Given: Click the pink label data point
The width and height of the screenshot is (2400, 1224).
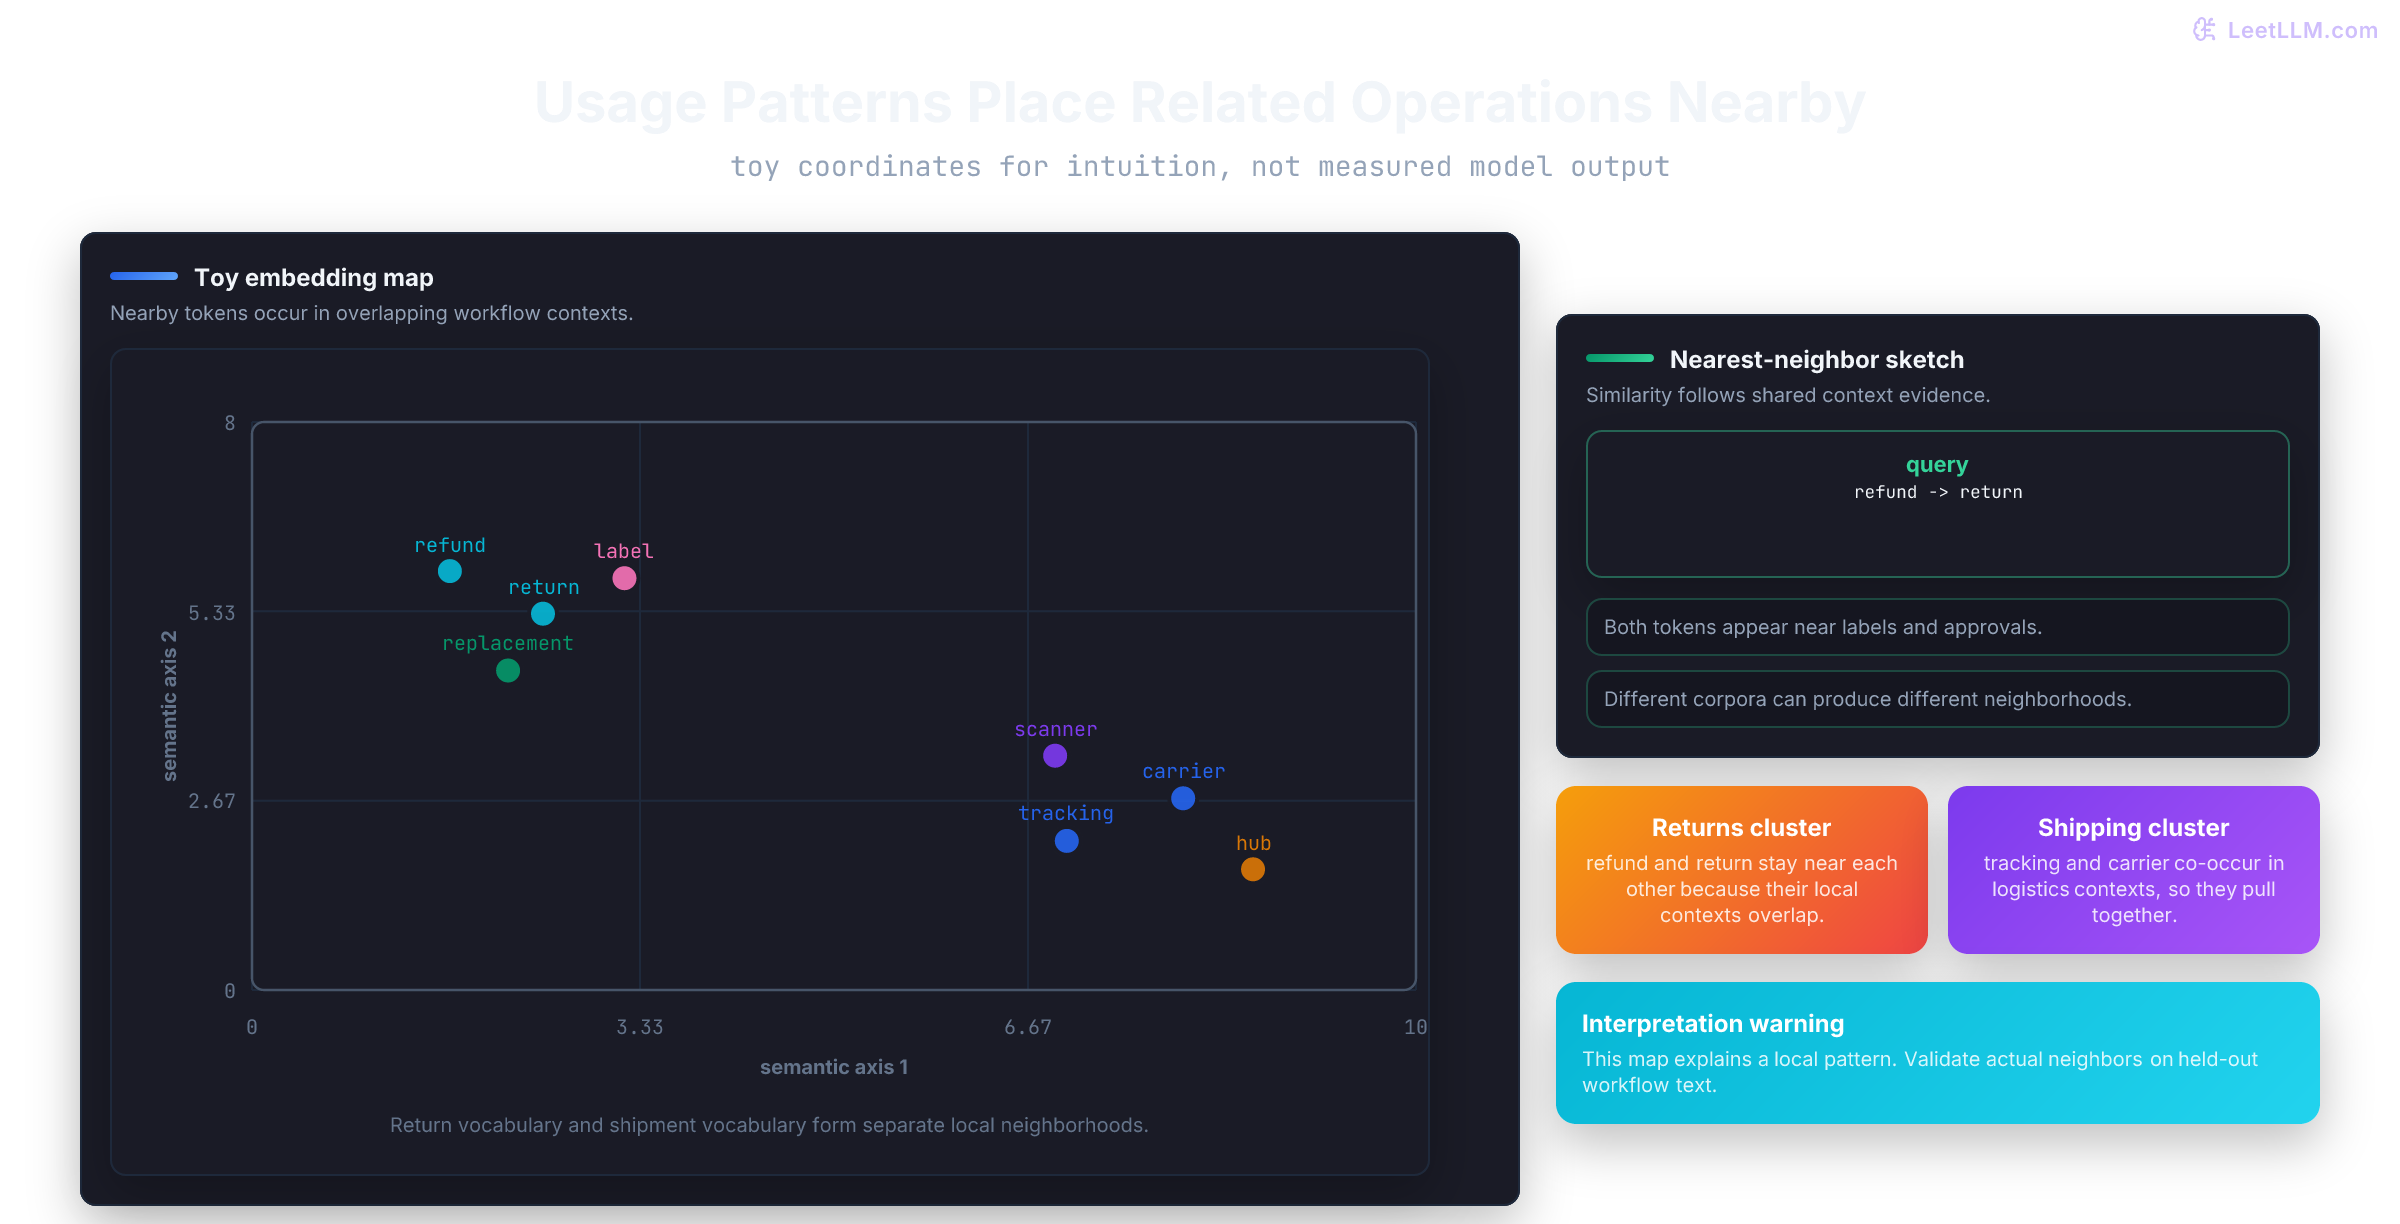Looking at the screenshot, I should click(624, 578).
